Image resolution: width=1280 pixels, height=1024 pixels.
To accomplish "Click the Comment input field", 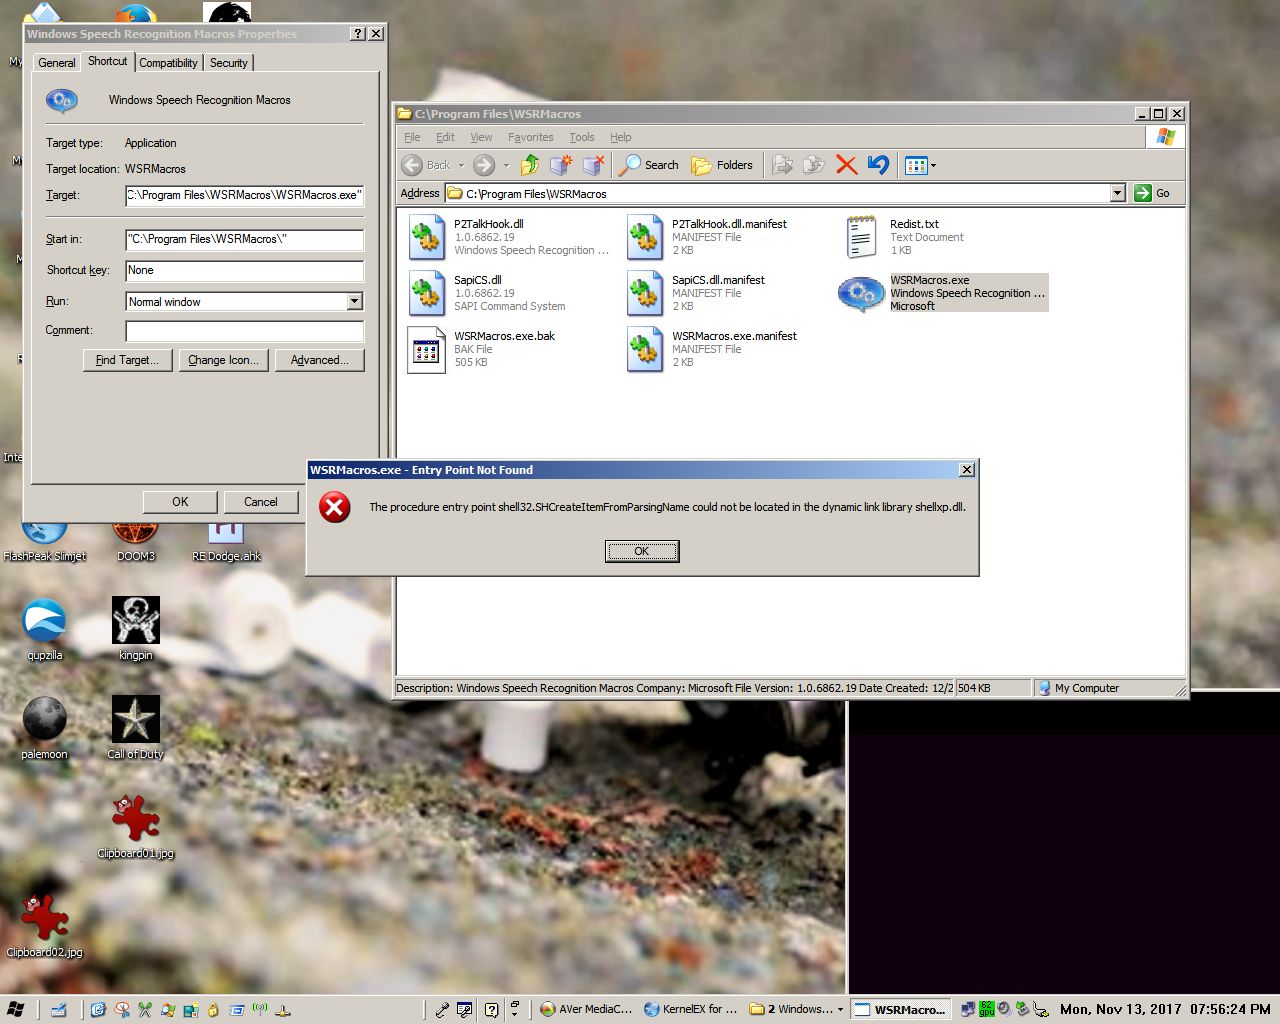I will pyautogui.click(x=245, y=331).
